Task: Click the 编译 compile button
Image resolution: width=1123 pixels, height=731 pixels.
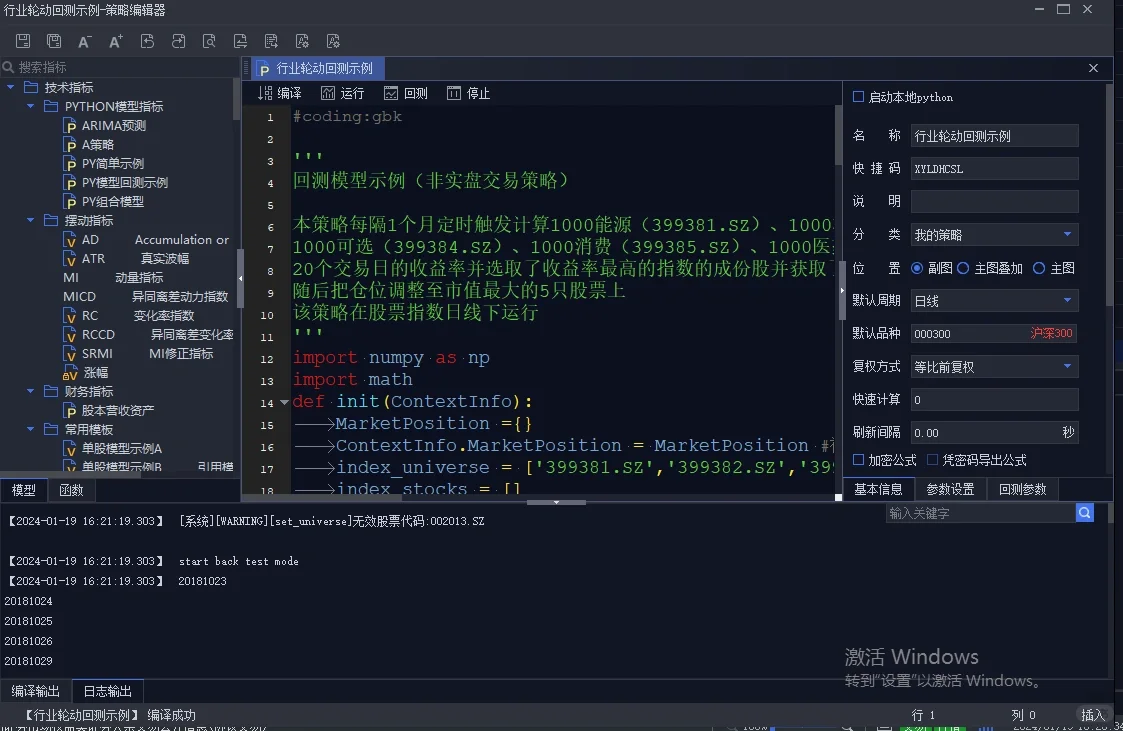Action: click(280, 93)
